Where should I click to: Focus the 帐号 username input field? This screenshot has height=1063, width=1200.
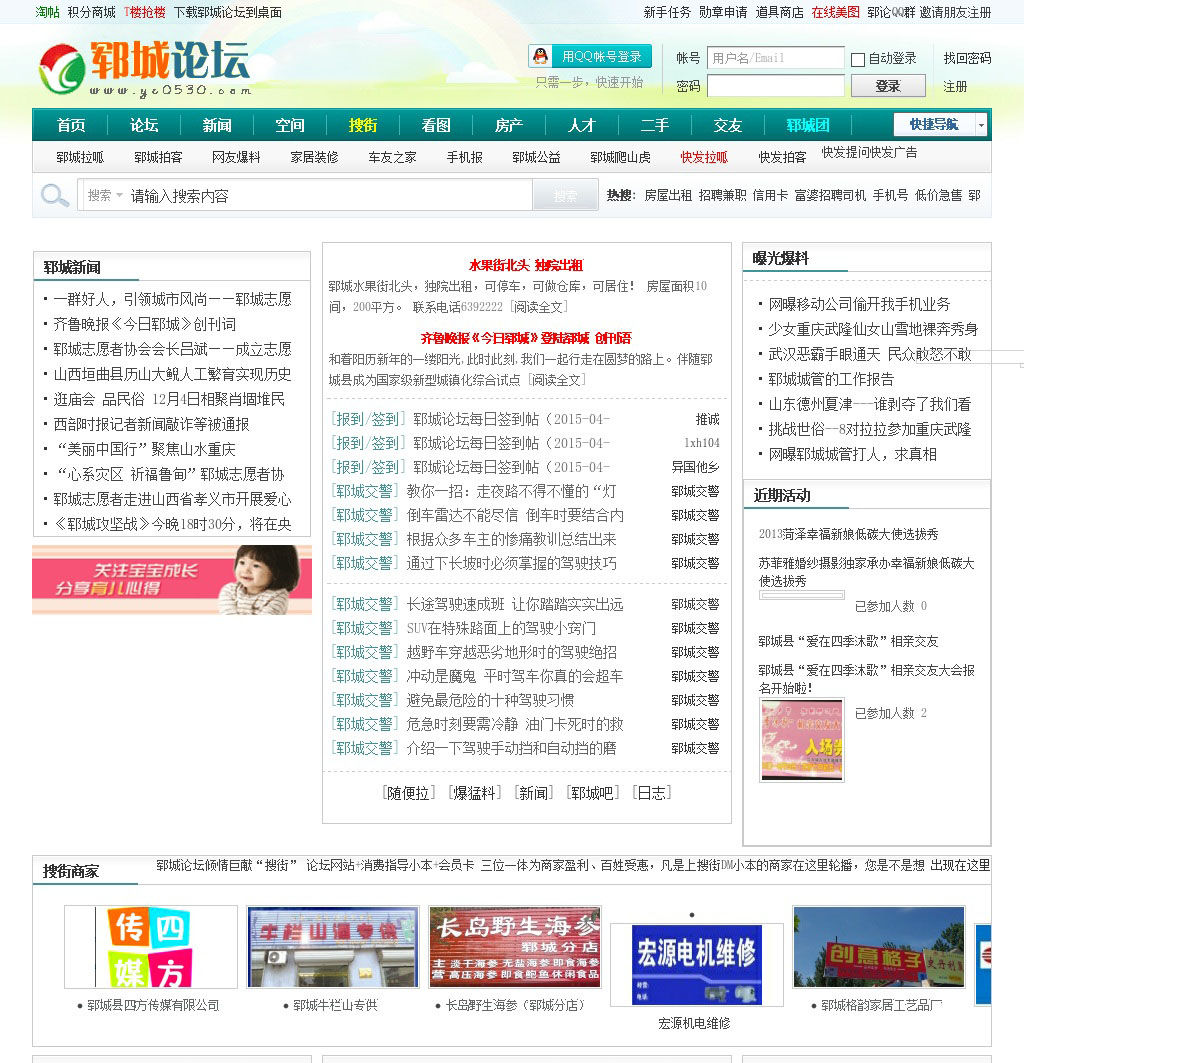pos(776,58)
